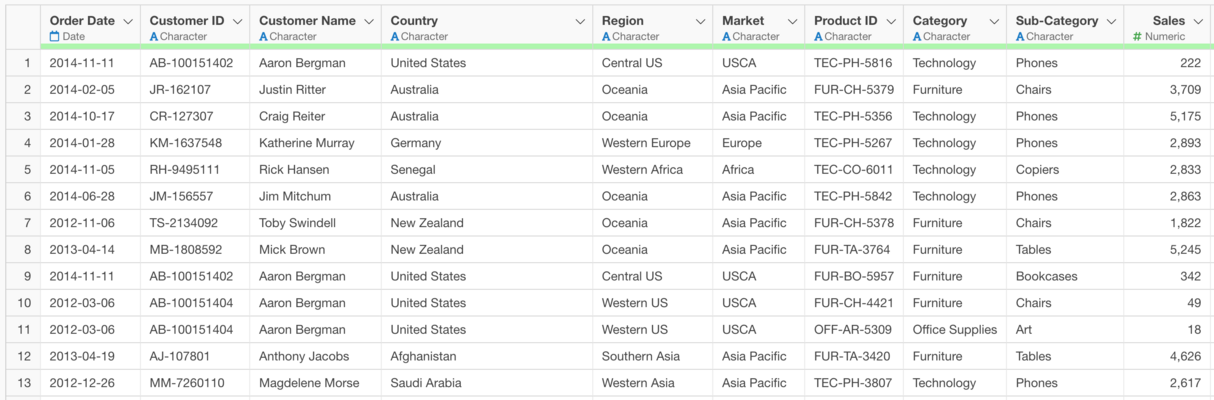Open the Market column dropdown menu

pyautogui.click(x=793, y=21)
